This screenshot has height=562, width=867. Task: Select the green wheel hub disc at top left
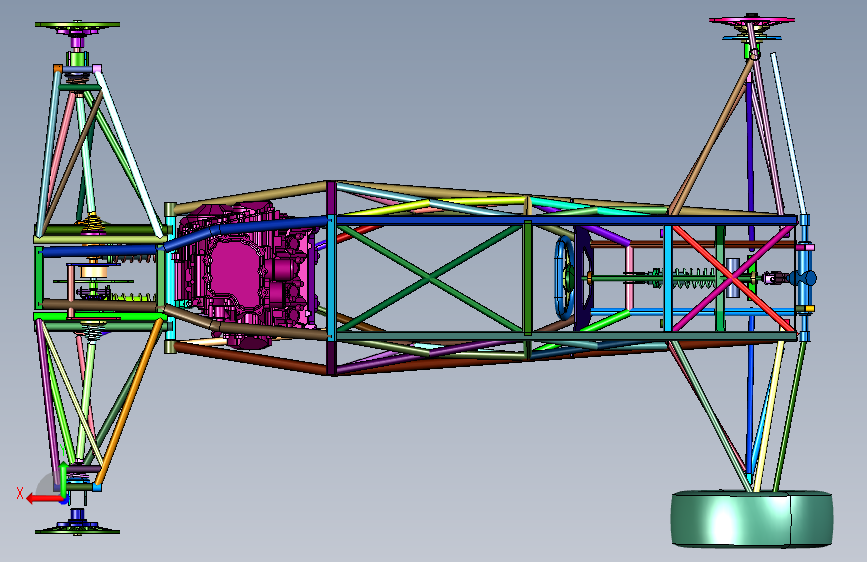[77, 25]
